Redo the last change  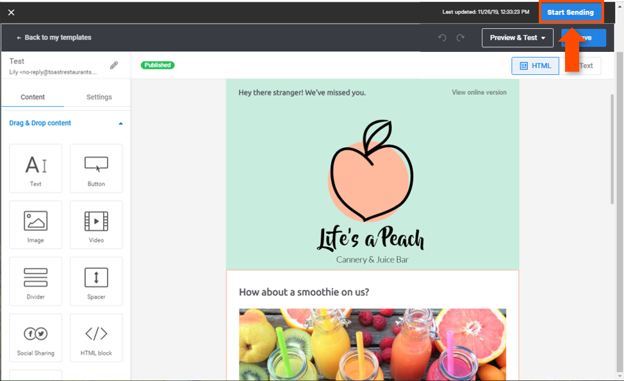coord(460,38)
